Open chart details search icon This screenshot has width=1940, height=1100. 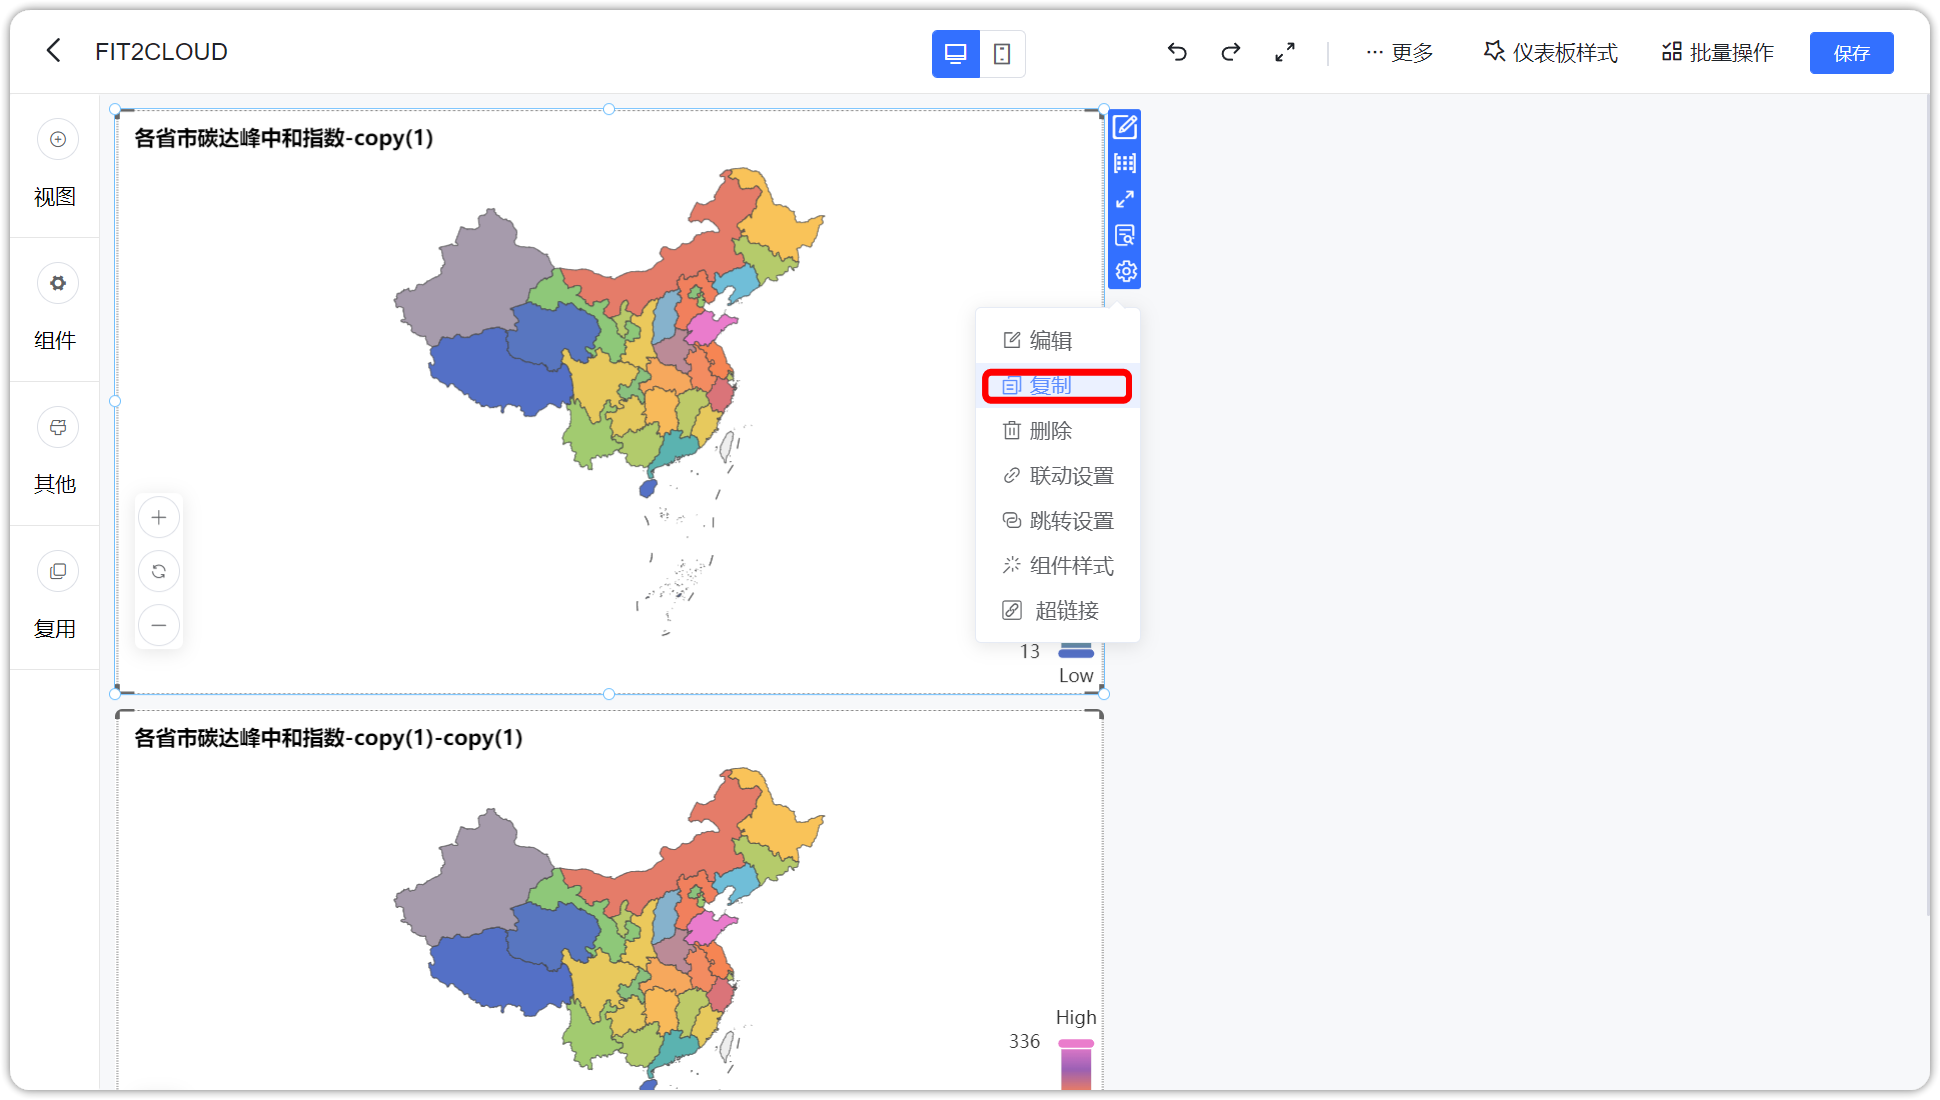(1125, 235)
